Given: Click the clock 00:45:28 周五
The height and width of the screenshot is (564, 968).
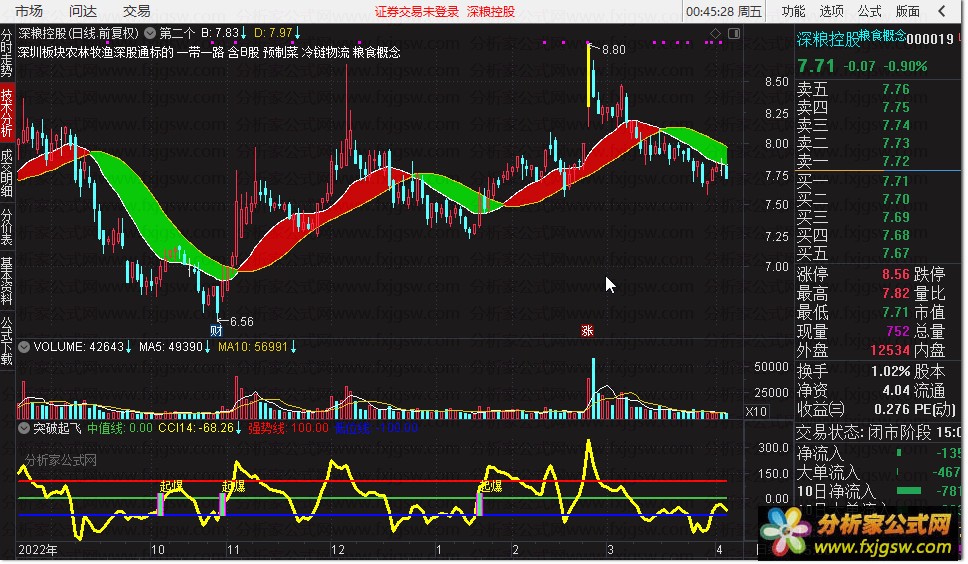Looking at the screenshot, I should click(x=724, y=12).
